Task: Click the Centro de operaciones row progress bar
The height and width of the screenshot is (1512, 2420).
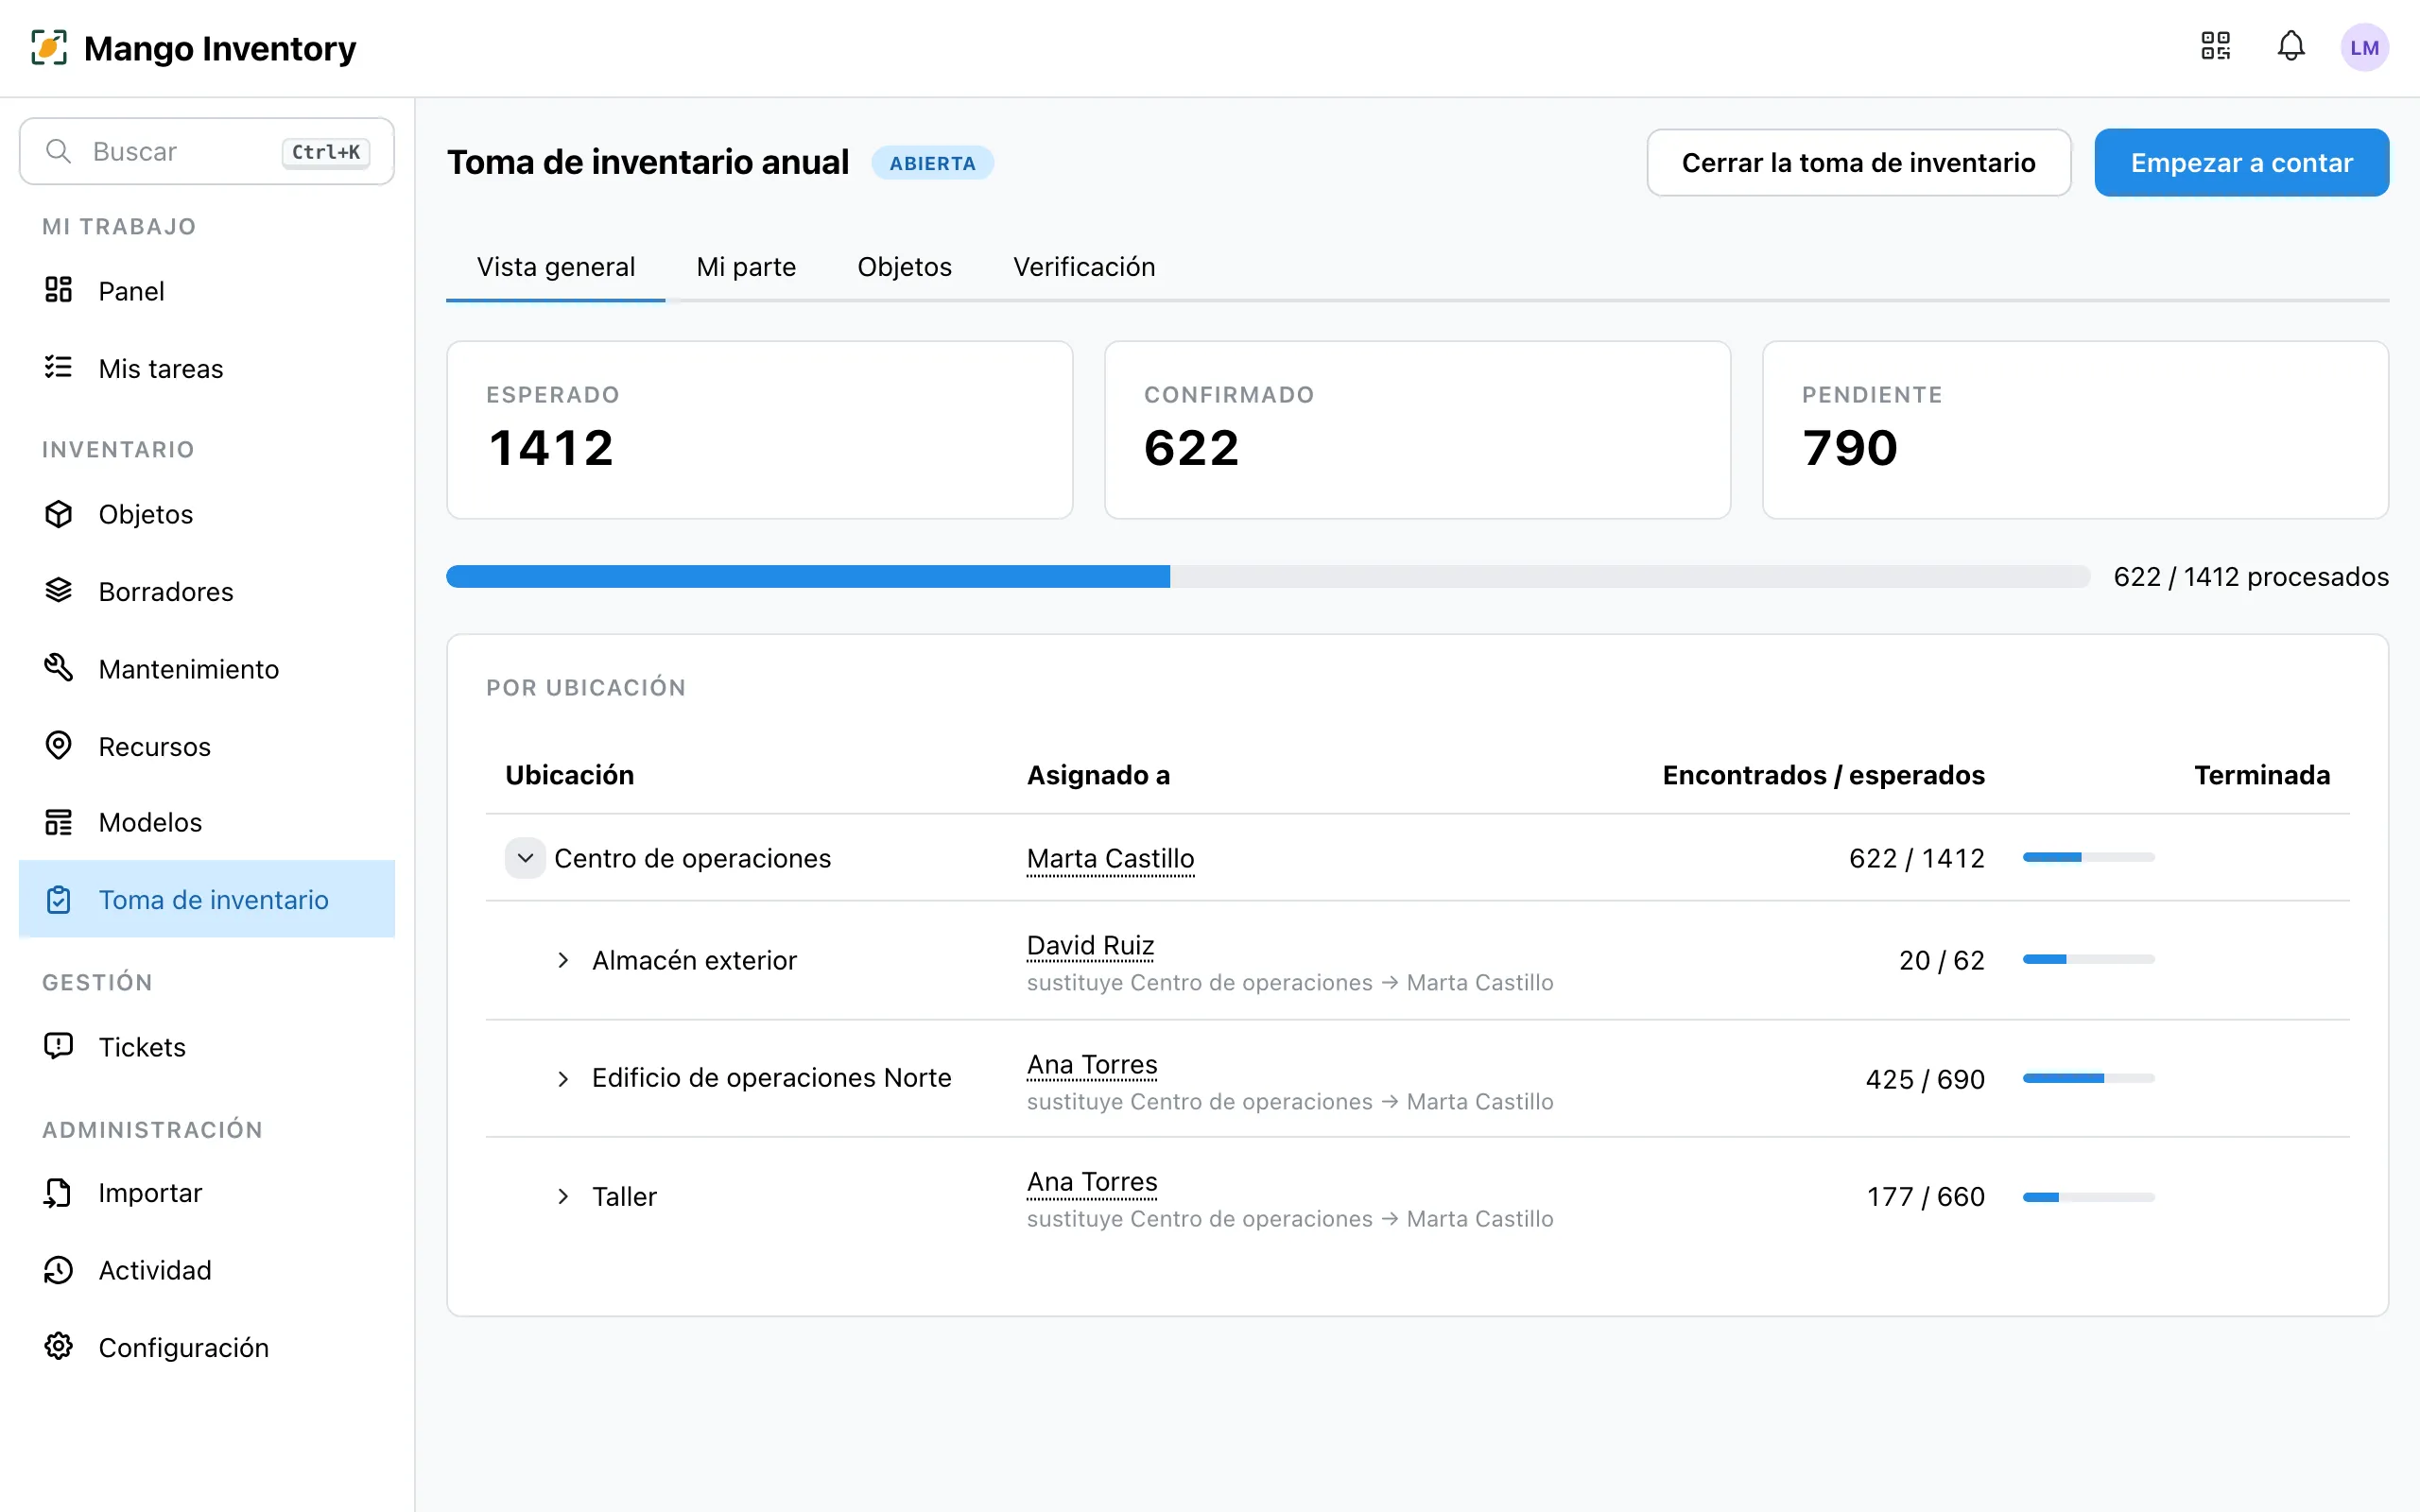Action: 2088,857
